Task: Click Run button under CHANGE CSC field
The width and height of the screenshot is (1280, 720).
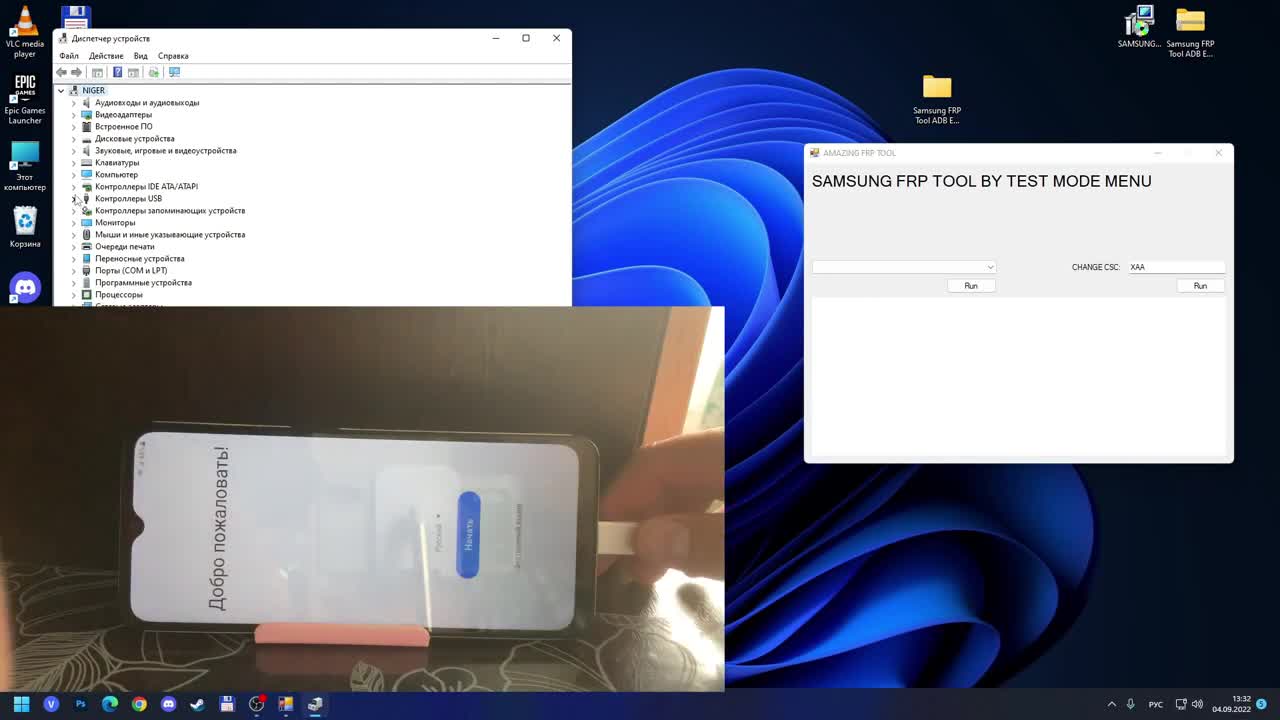Action: (1200, 286)
